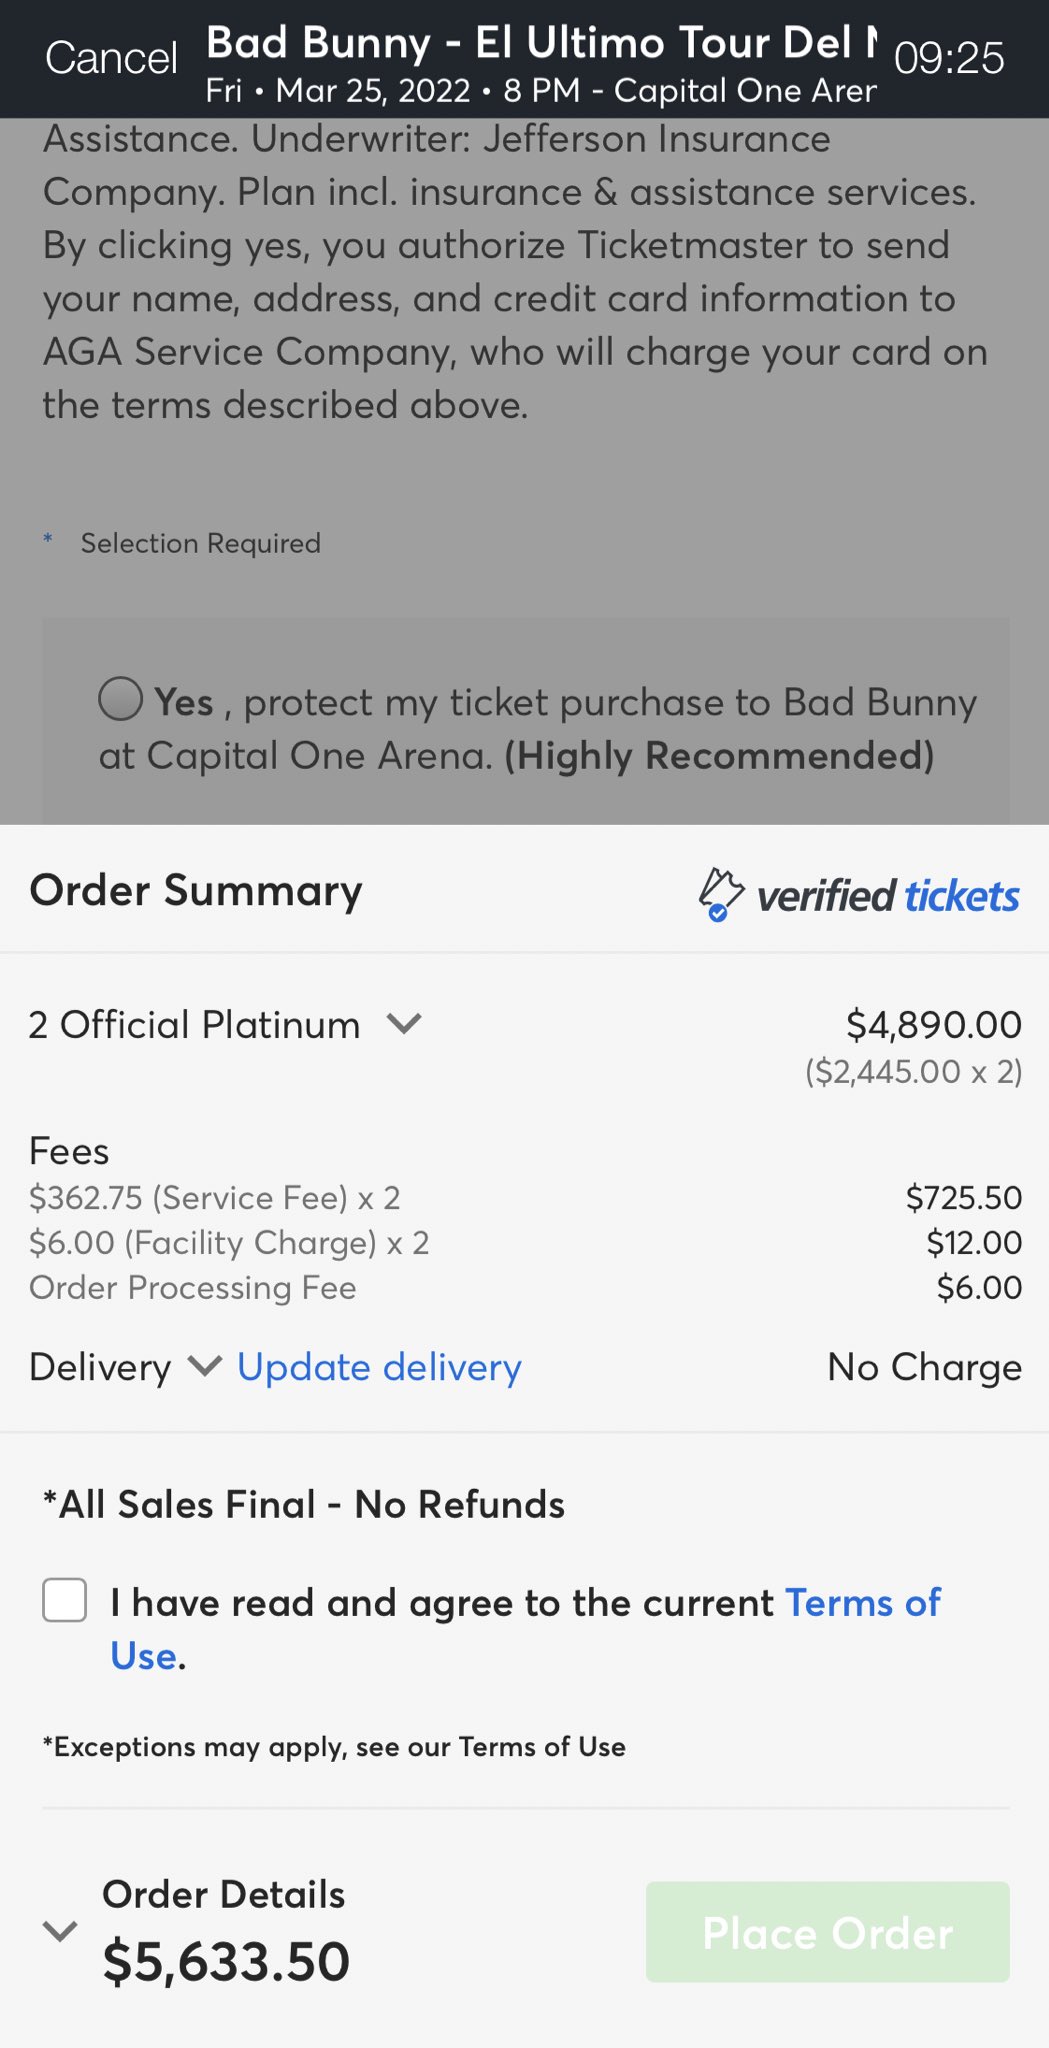Select Yes ticket protection radio button
1049x2048 pixels.
pyautogui.click(x=121, y=699)
